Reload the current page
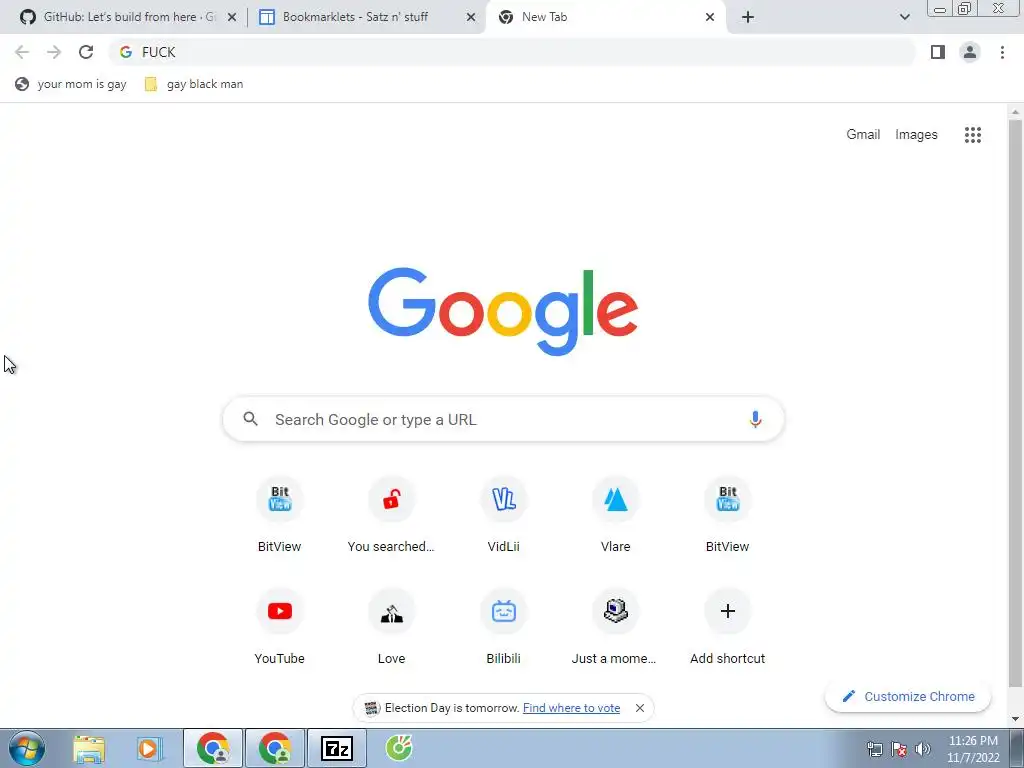Screen dimensions: 1024x768 point(86,52)
